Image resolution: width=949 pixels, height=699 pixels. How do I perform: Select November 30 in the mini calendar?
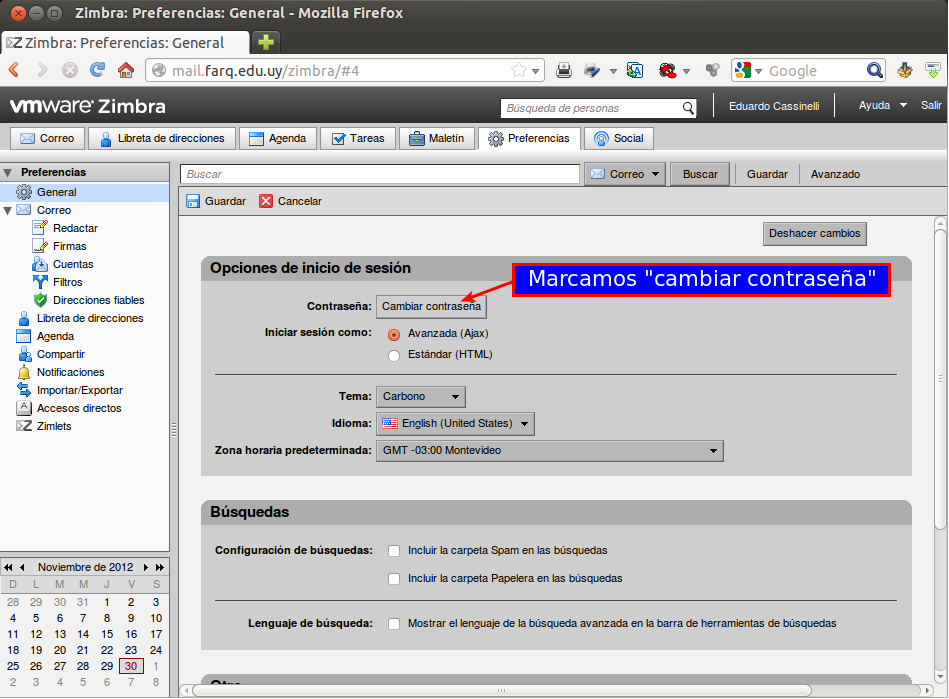coord(131,666)
